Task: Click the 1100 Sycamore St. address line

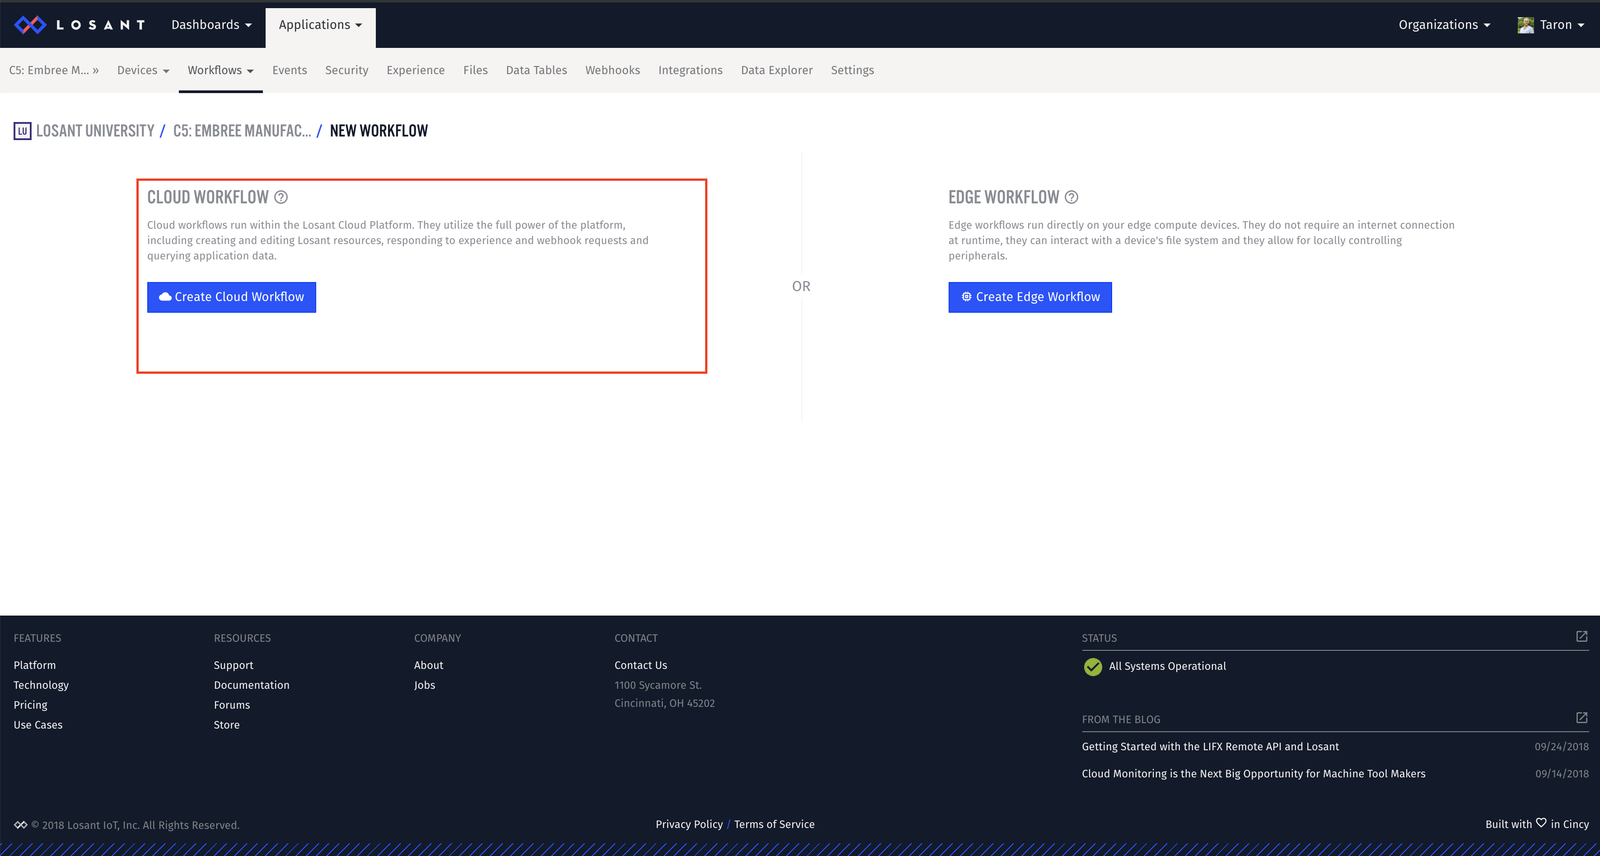Action: coord(658,685)
